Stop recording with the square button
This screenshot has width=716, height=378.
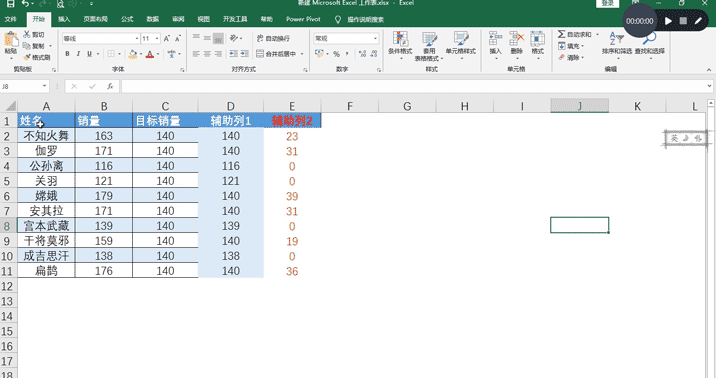pyautogui.click(x=683, y=21)
